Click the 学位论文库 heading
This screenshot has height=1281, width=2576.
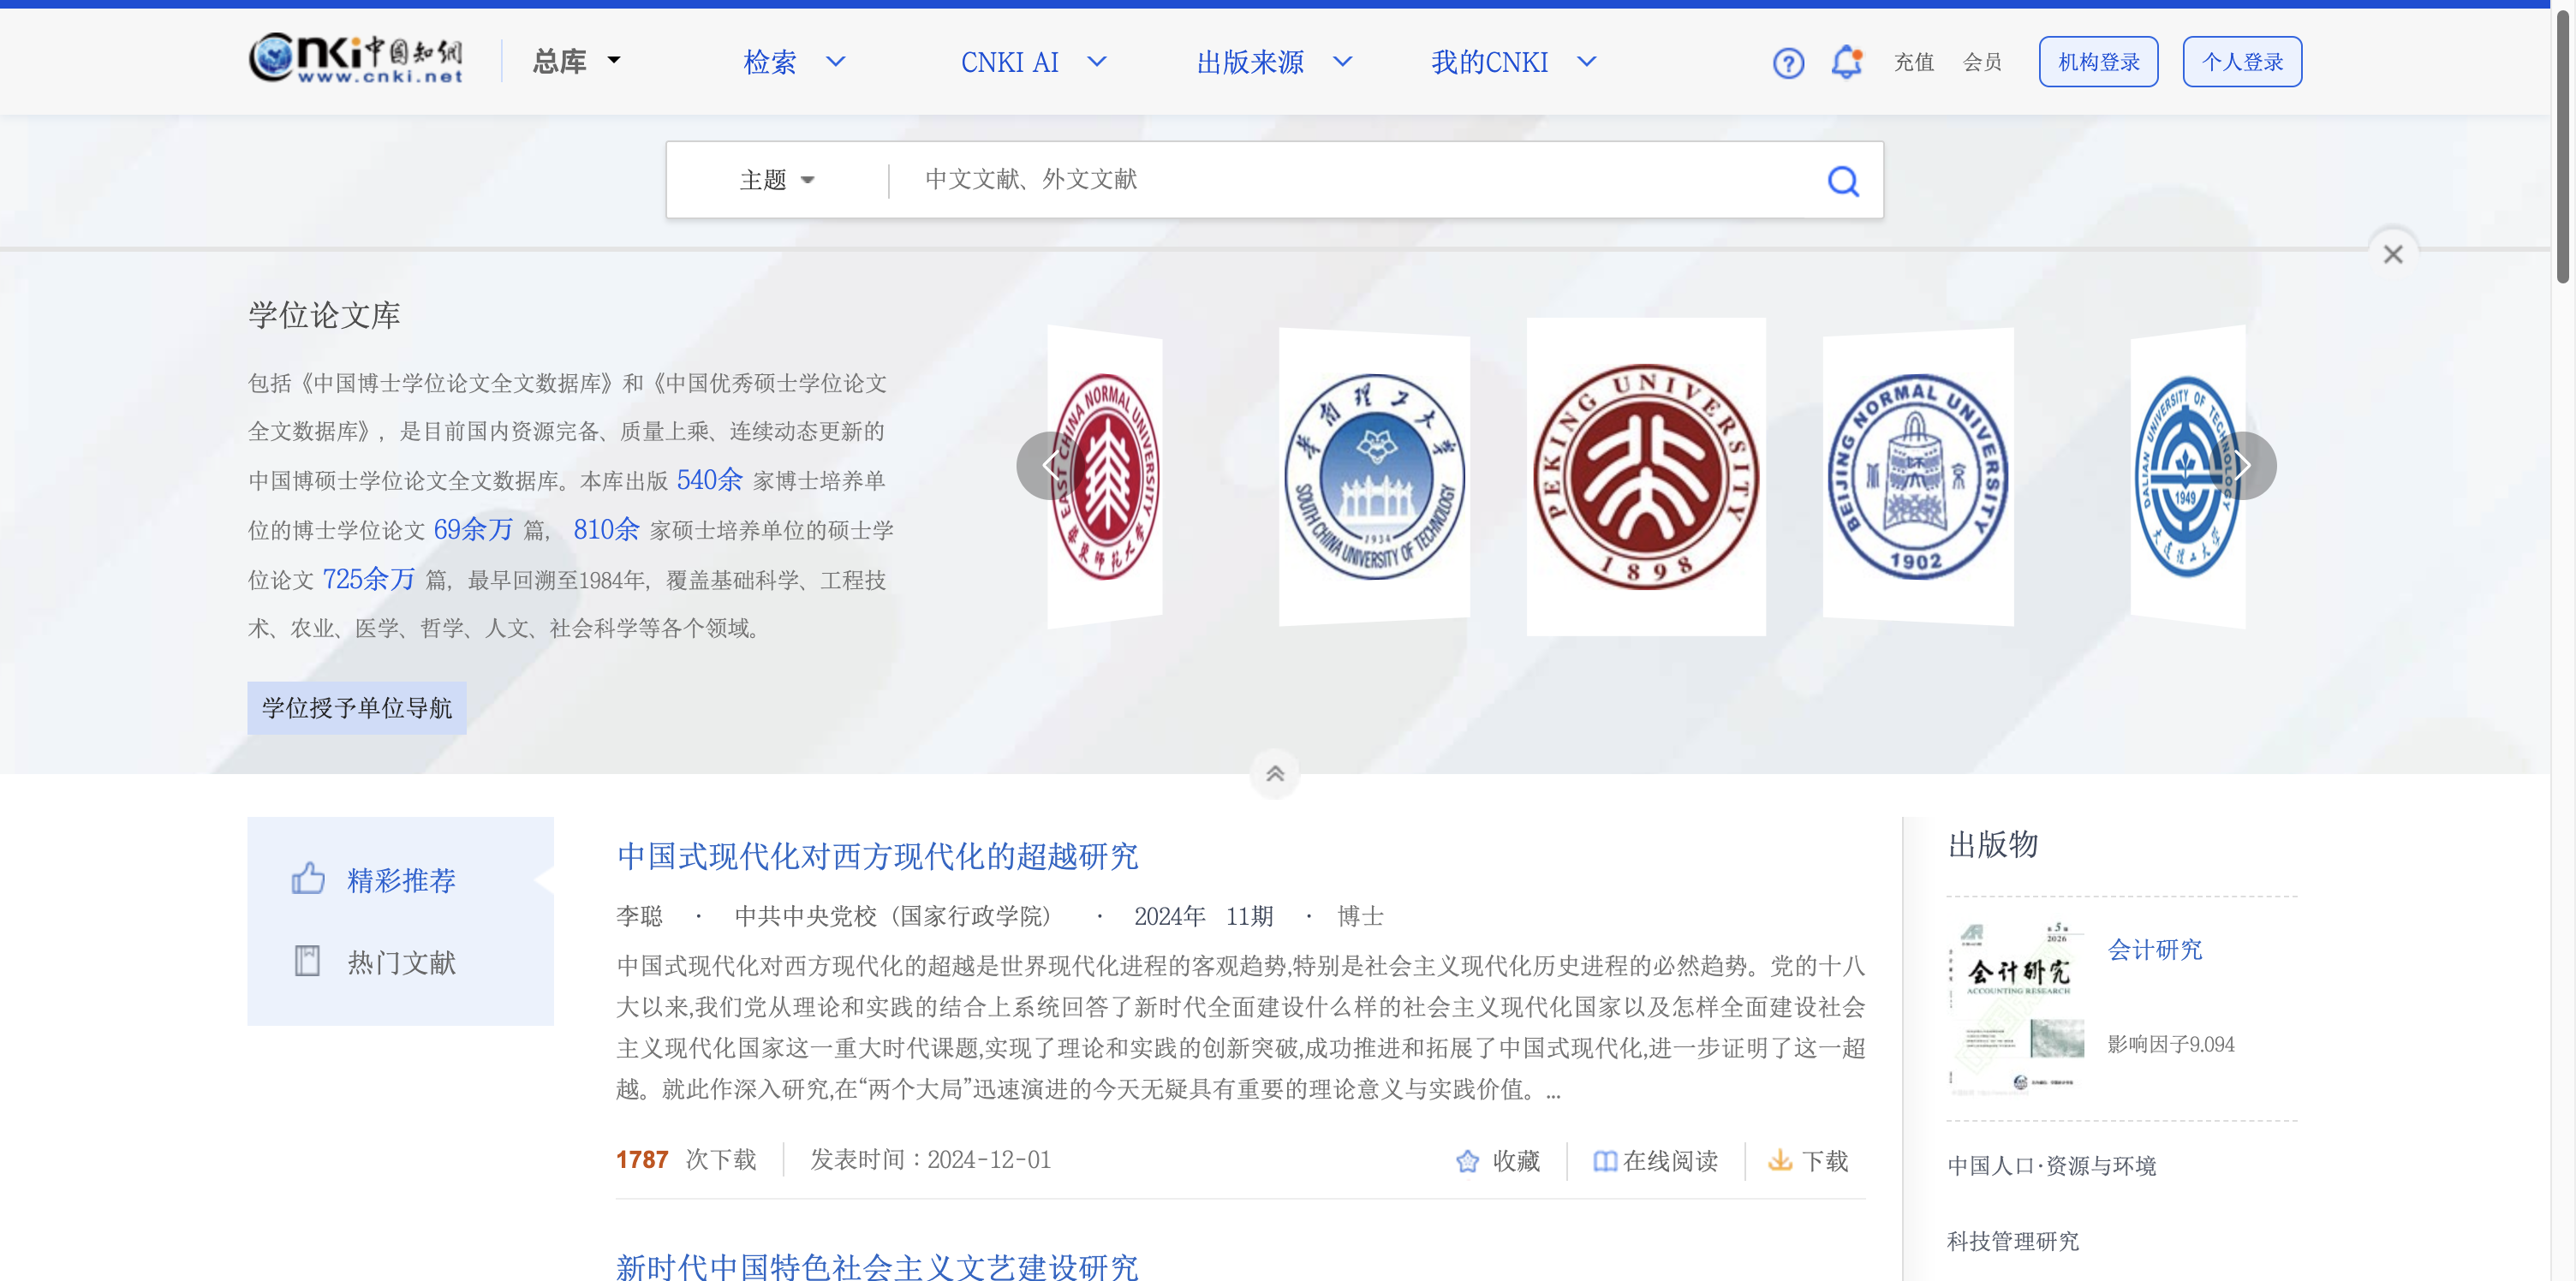(324, 315)
